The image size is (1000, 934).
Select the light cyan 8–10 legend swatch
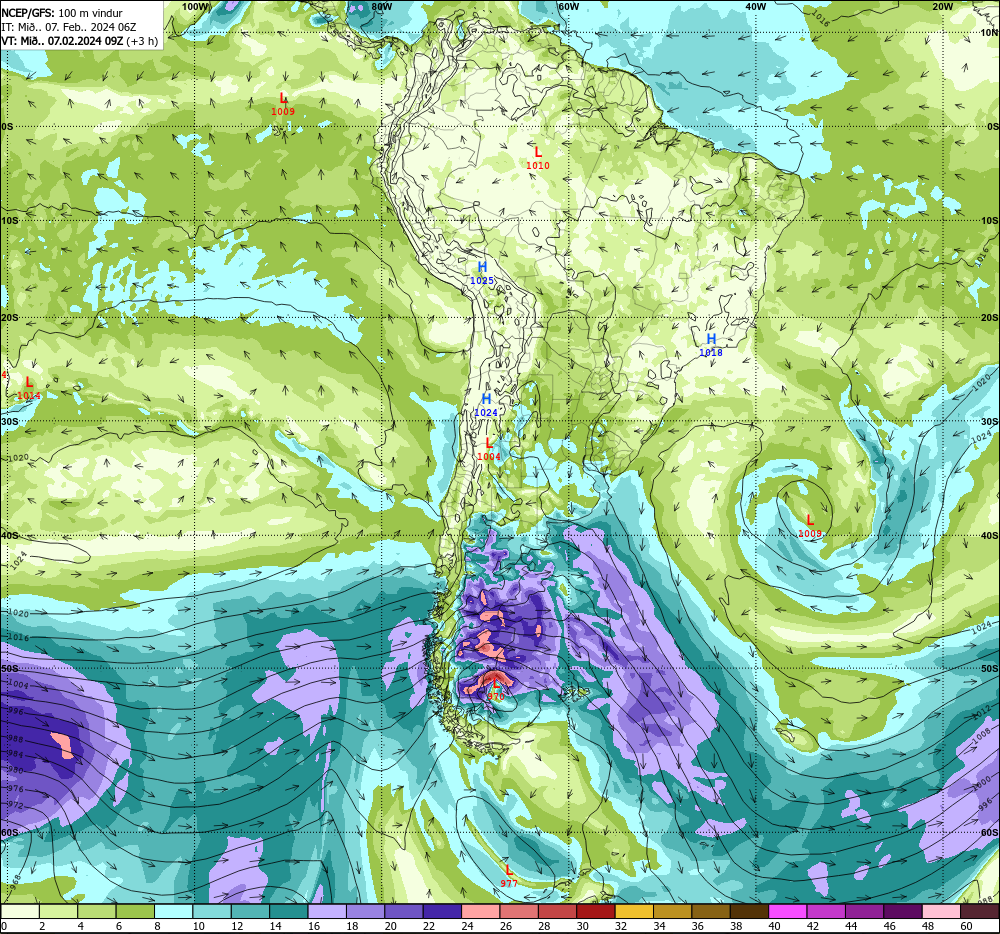(x=173, y=912)
